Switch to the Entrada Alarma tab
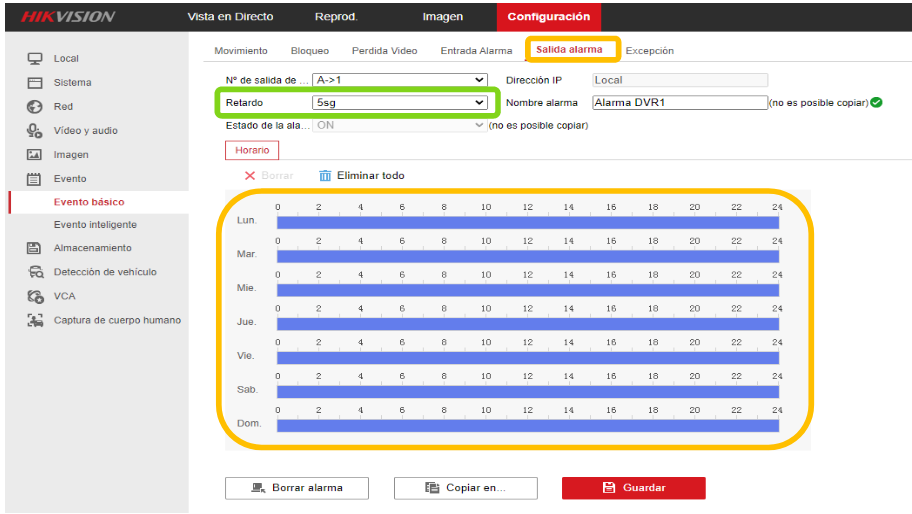The image size is (912, 514). 476,51
